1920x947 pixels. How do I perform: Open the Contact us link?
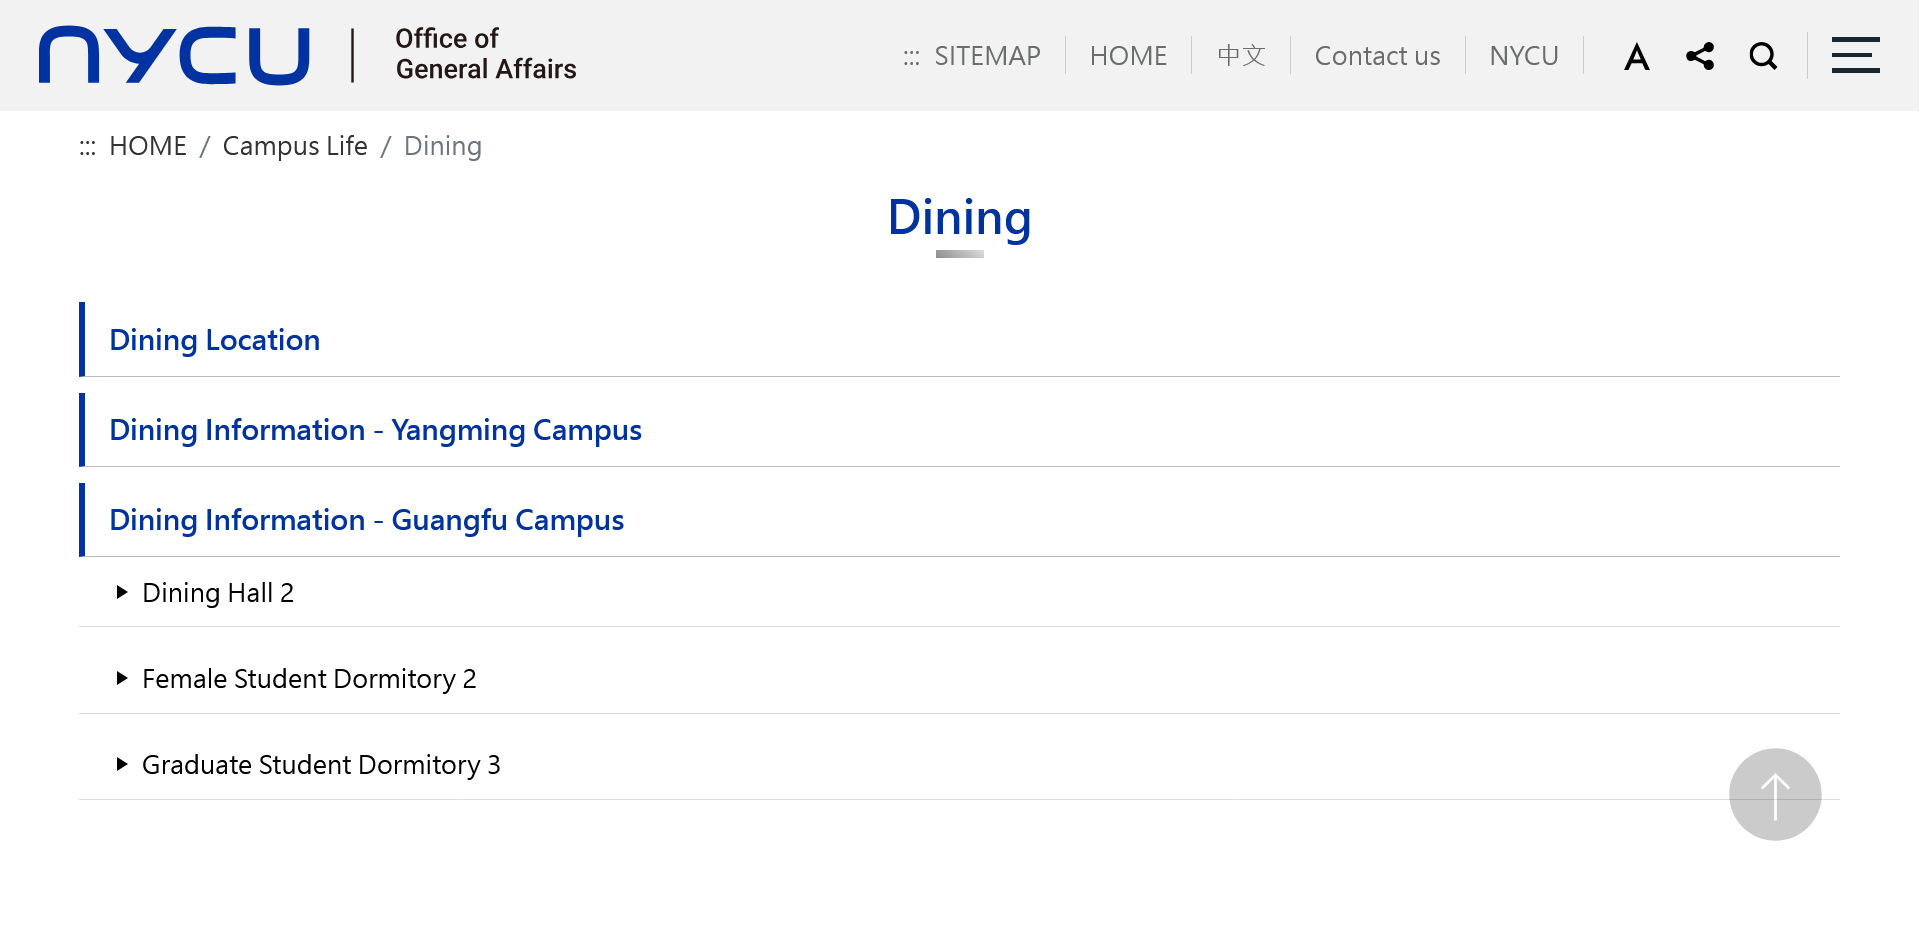[x=1377, y=56]
